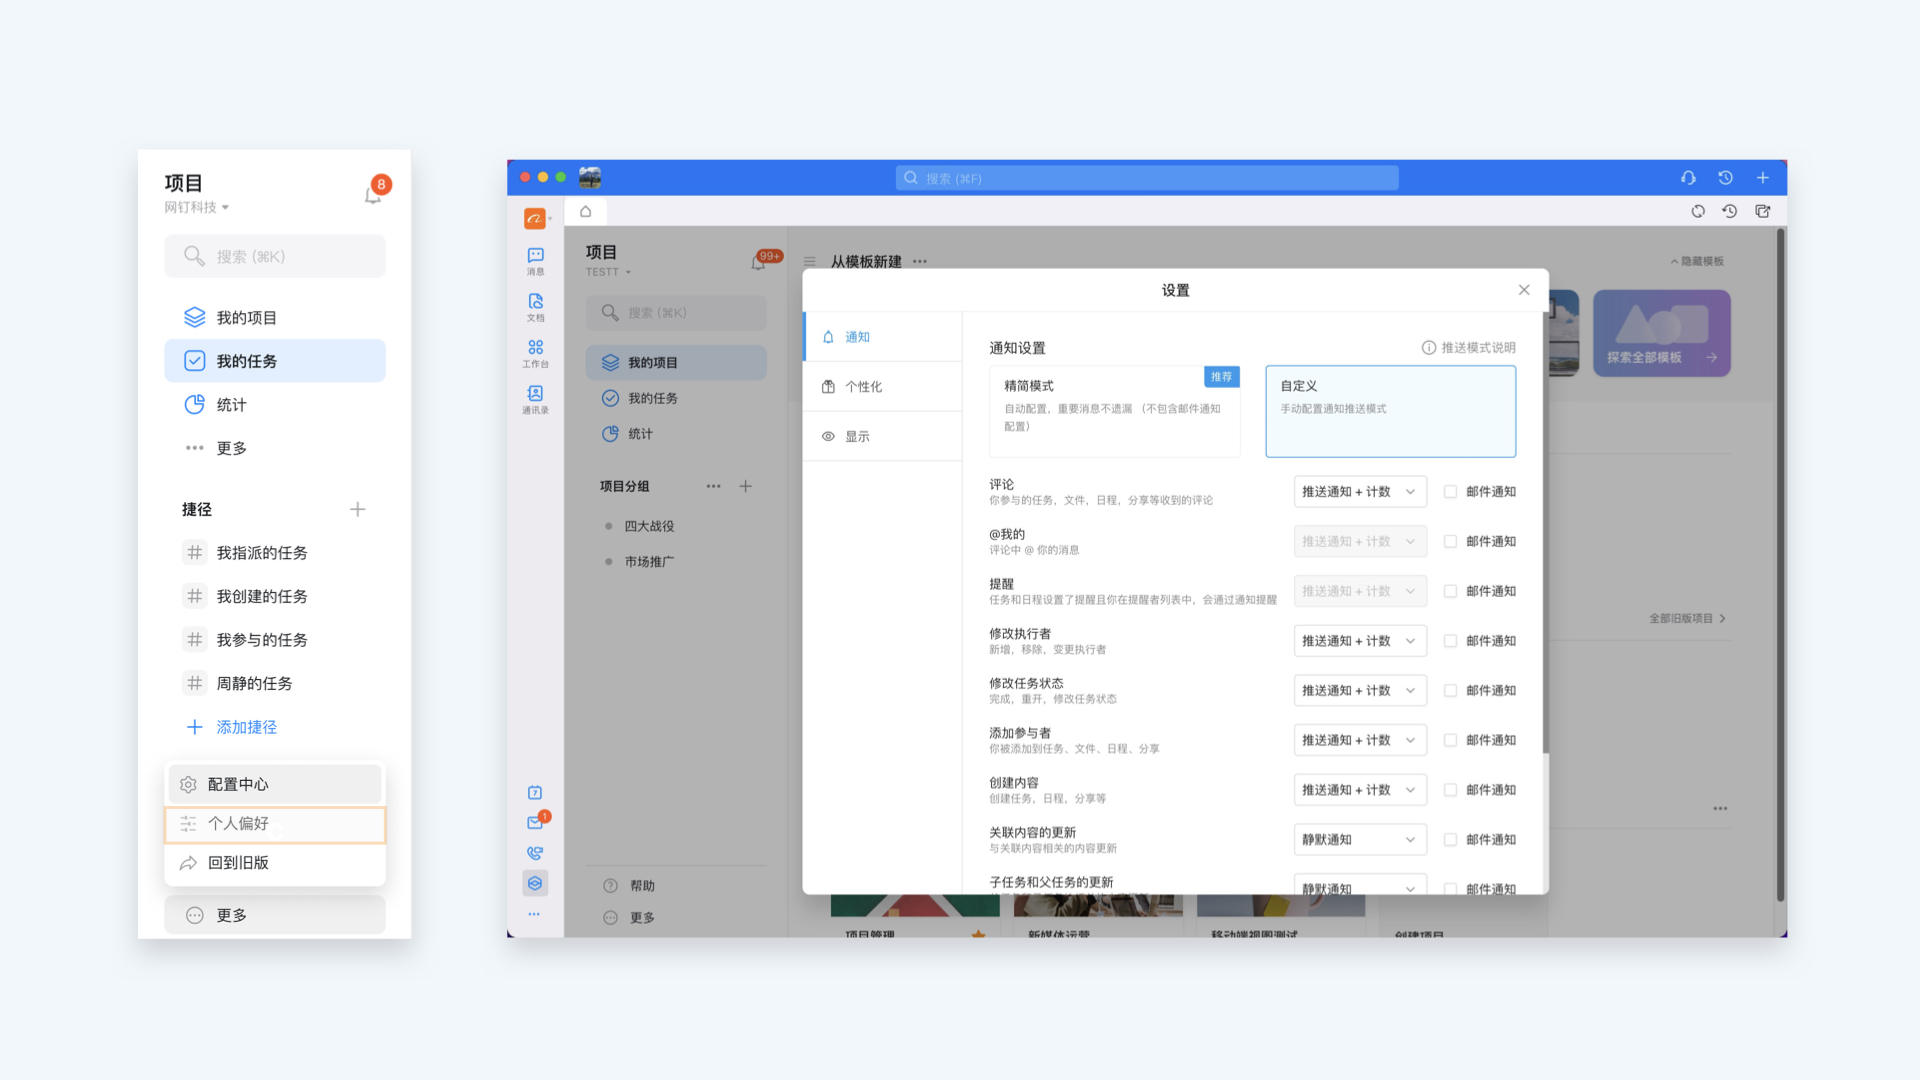This screenshot has height=1080, width=1920.
Task: Click the plus icon beside 项目分组
Action: coord(745,486)
